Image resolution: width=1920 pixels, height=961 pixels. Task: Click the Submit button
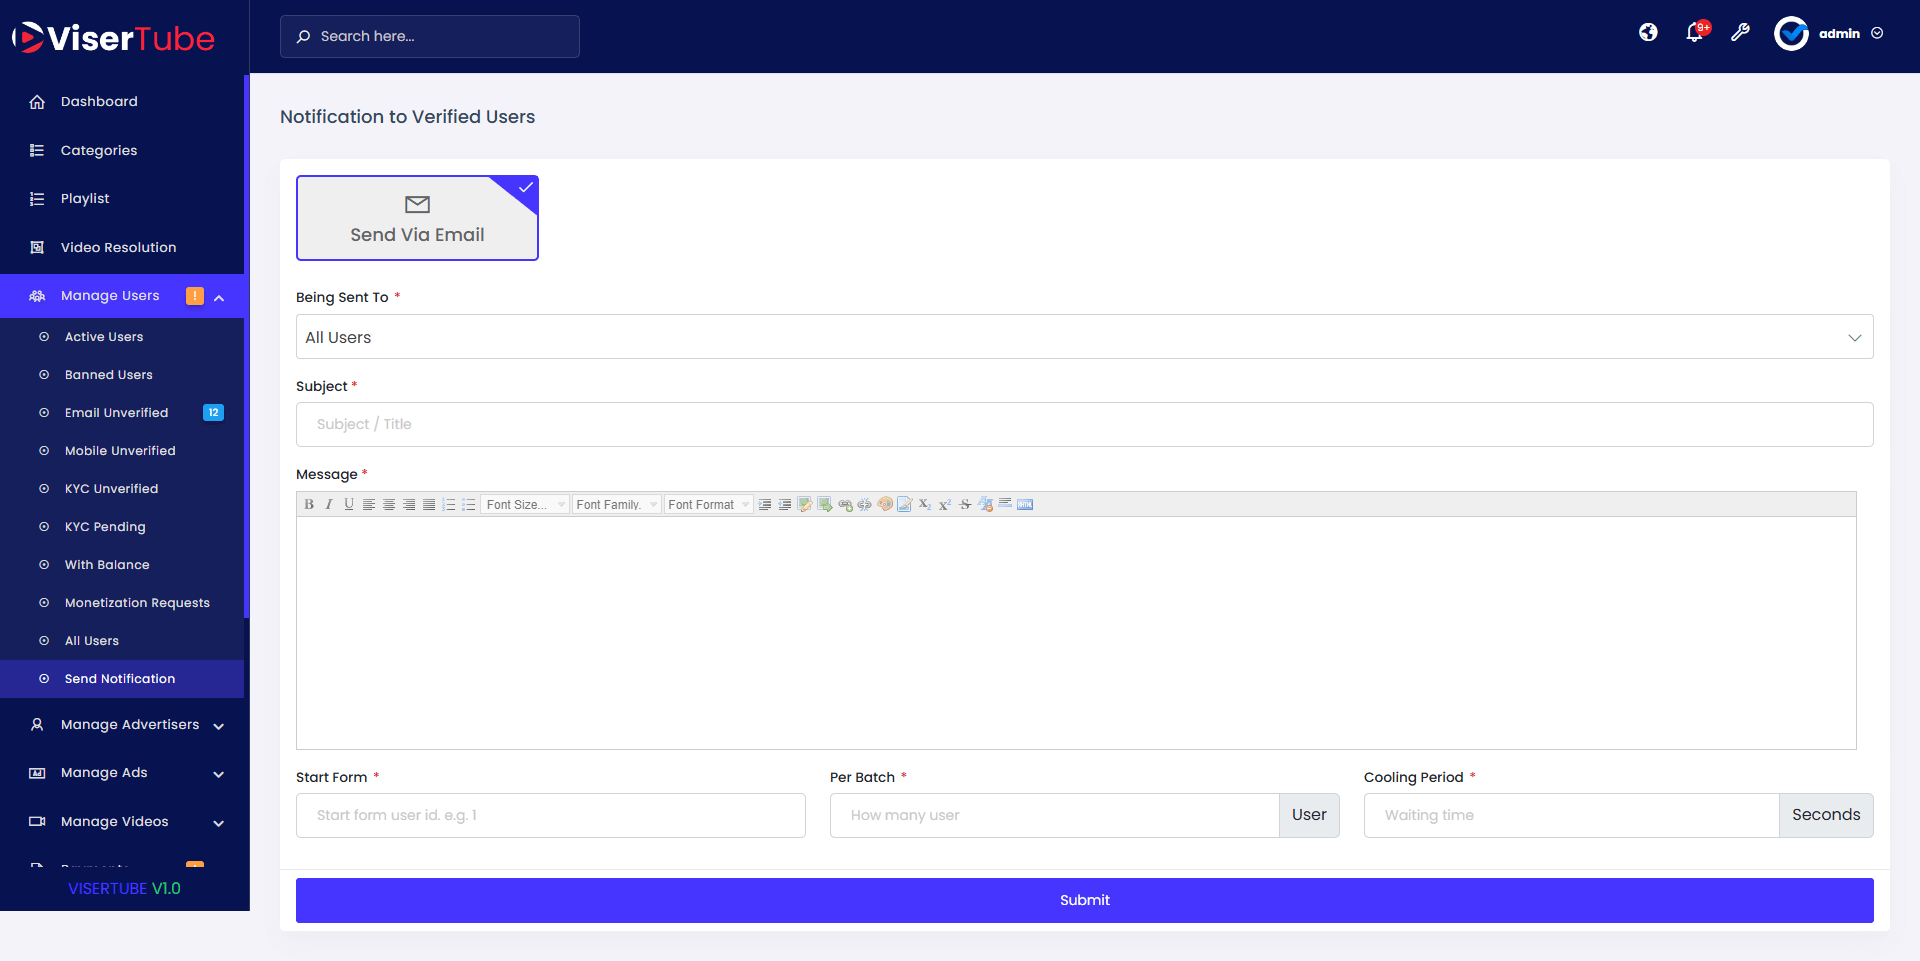point(1084,900)
